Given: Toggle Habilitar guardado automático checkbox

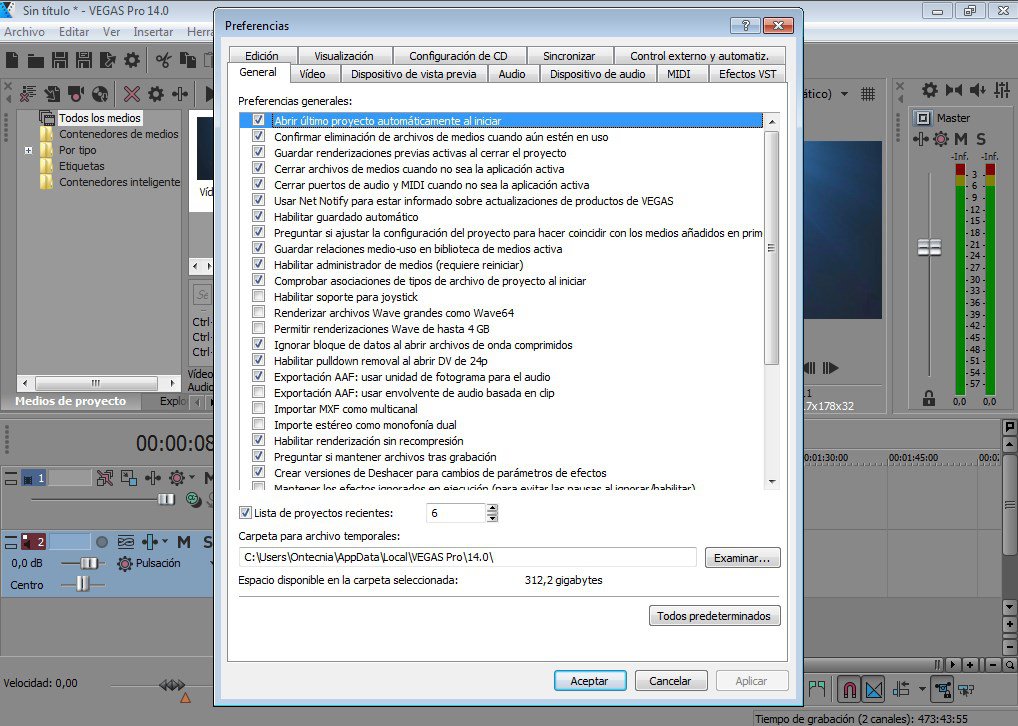Looking at the screenshot, I should point(258,216).
